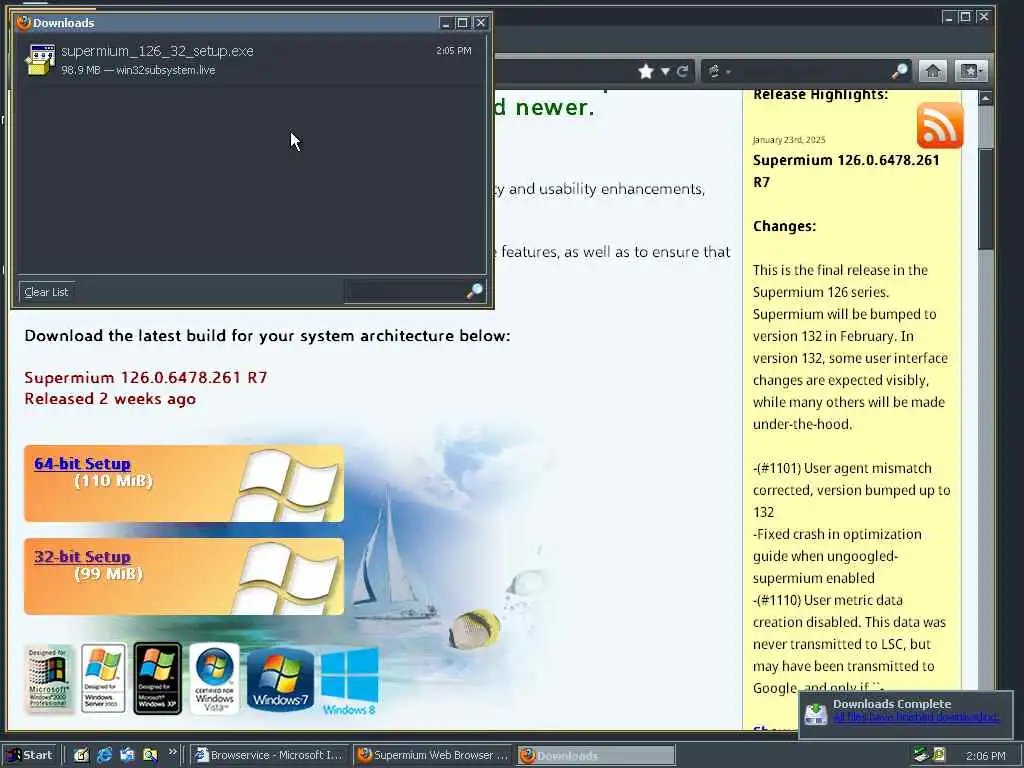Viewport: 1024px width, 768px height.
Task: Open the bookmarks menu toolbar button
Action: click(x=970, y=71)
